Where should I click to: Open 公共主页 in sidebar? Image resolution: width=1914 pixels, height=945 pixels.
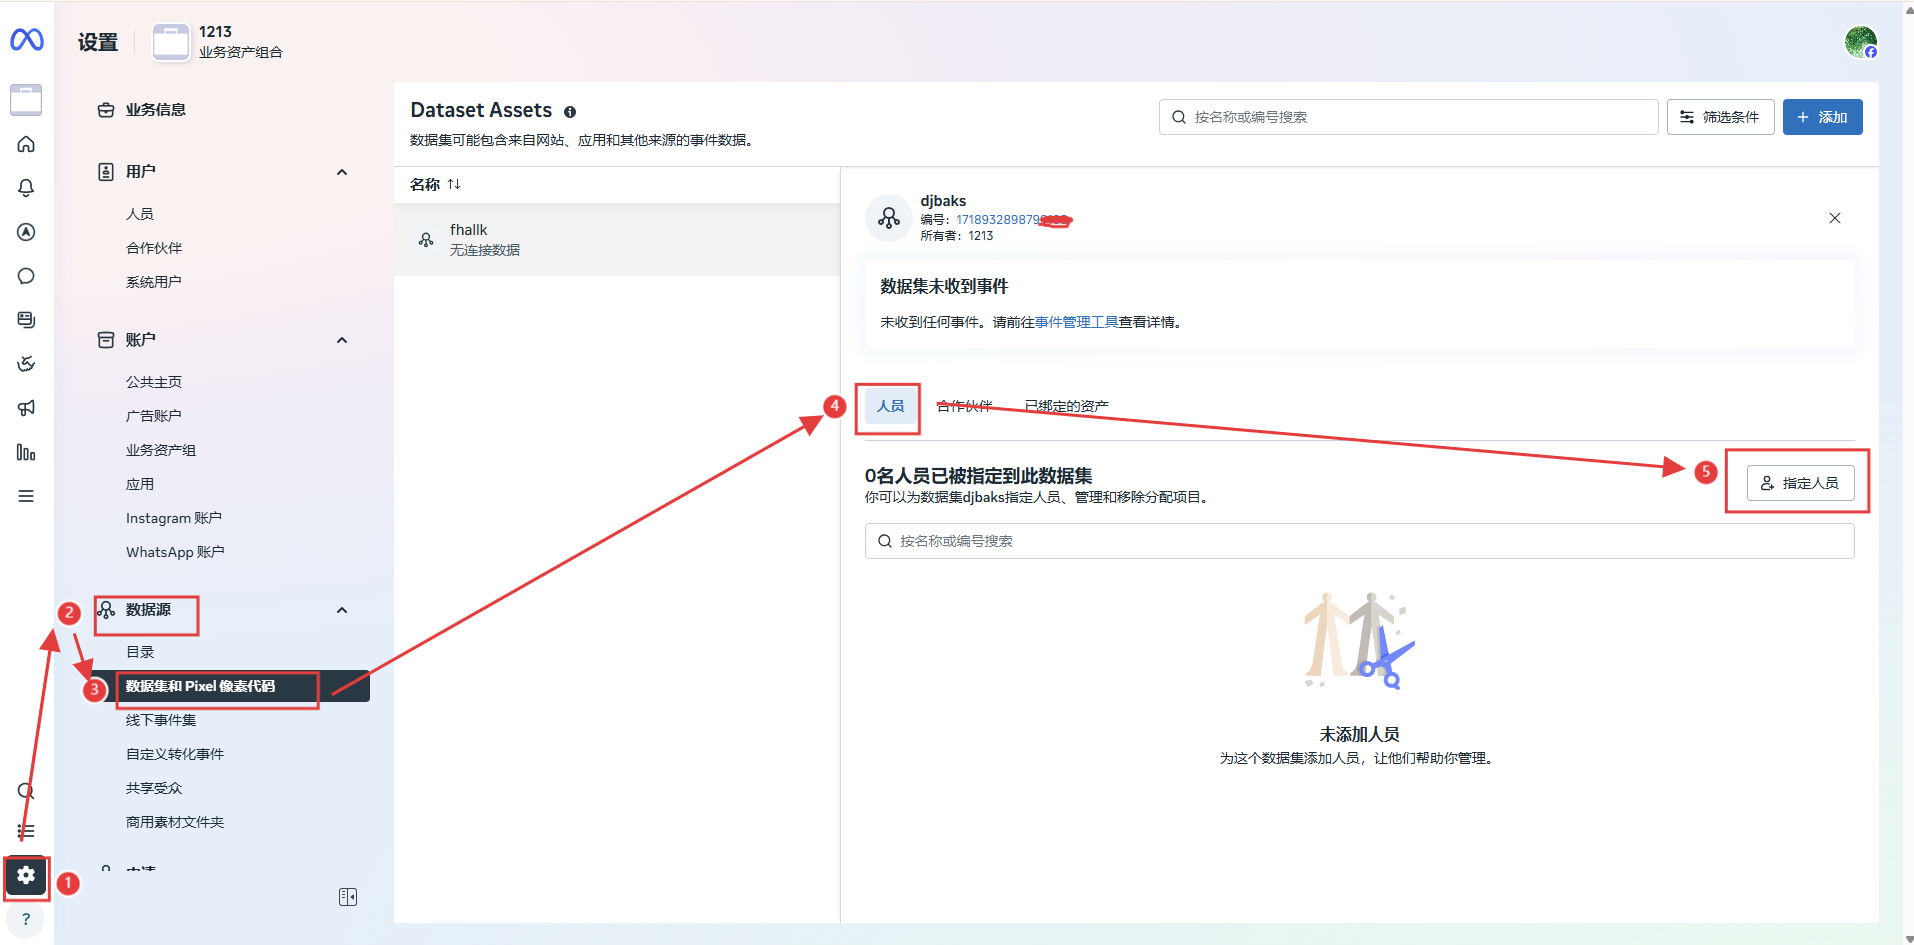(x=154, y=382)
